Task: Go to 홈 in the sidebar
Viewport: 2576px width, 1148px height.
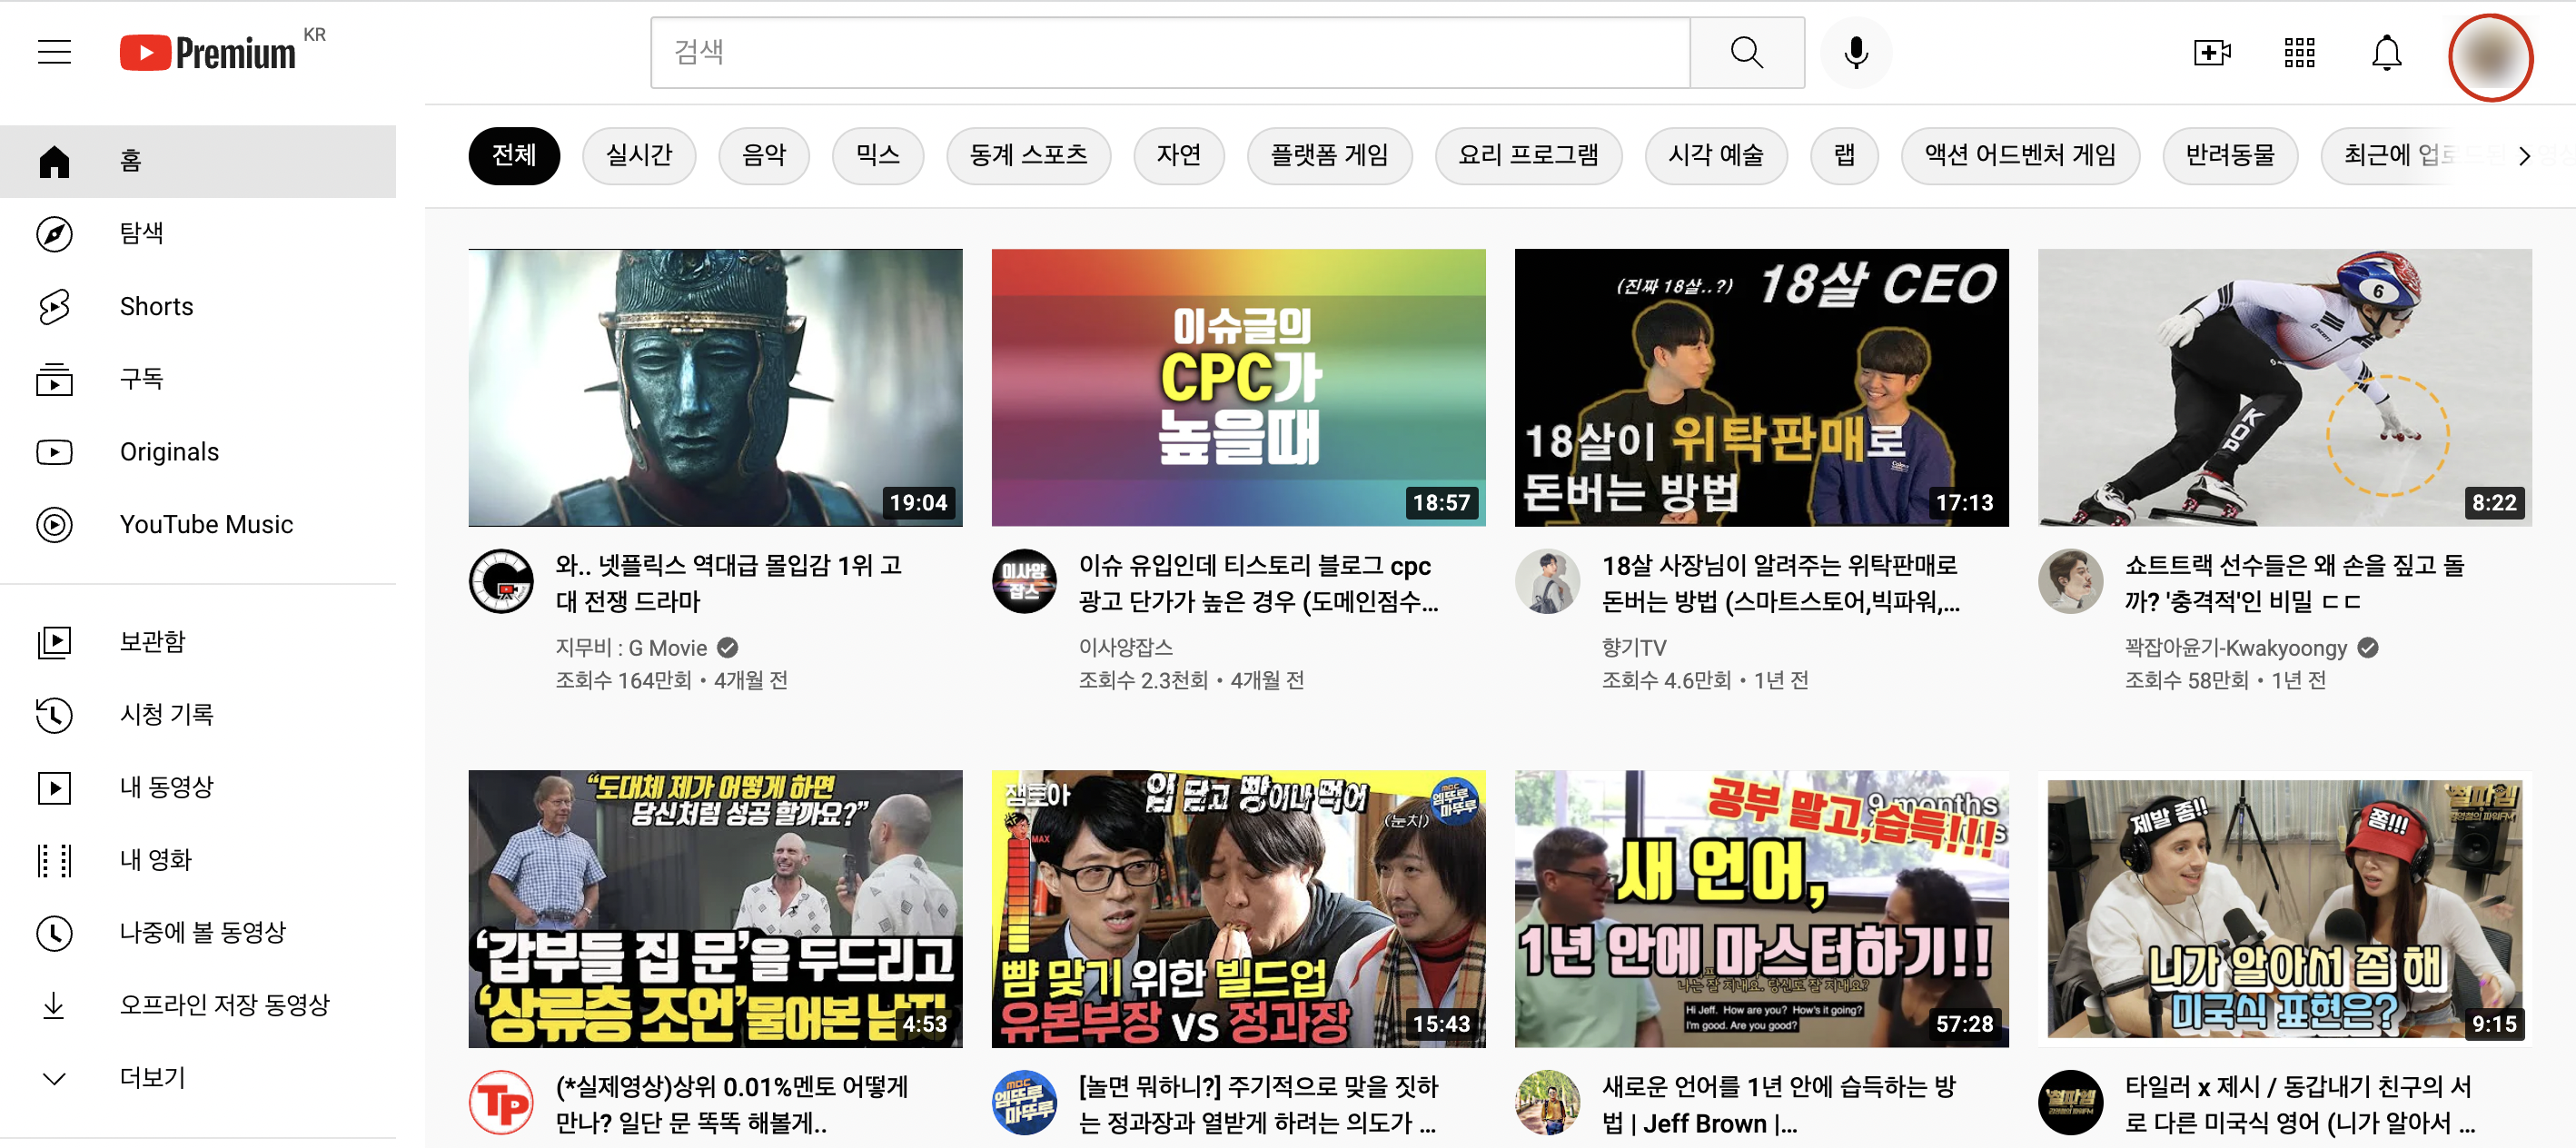Action: coord(198,161)
